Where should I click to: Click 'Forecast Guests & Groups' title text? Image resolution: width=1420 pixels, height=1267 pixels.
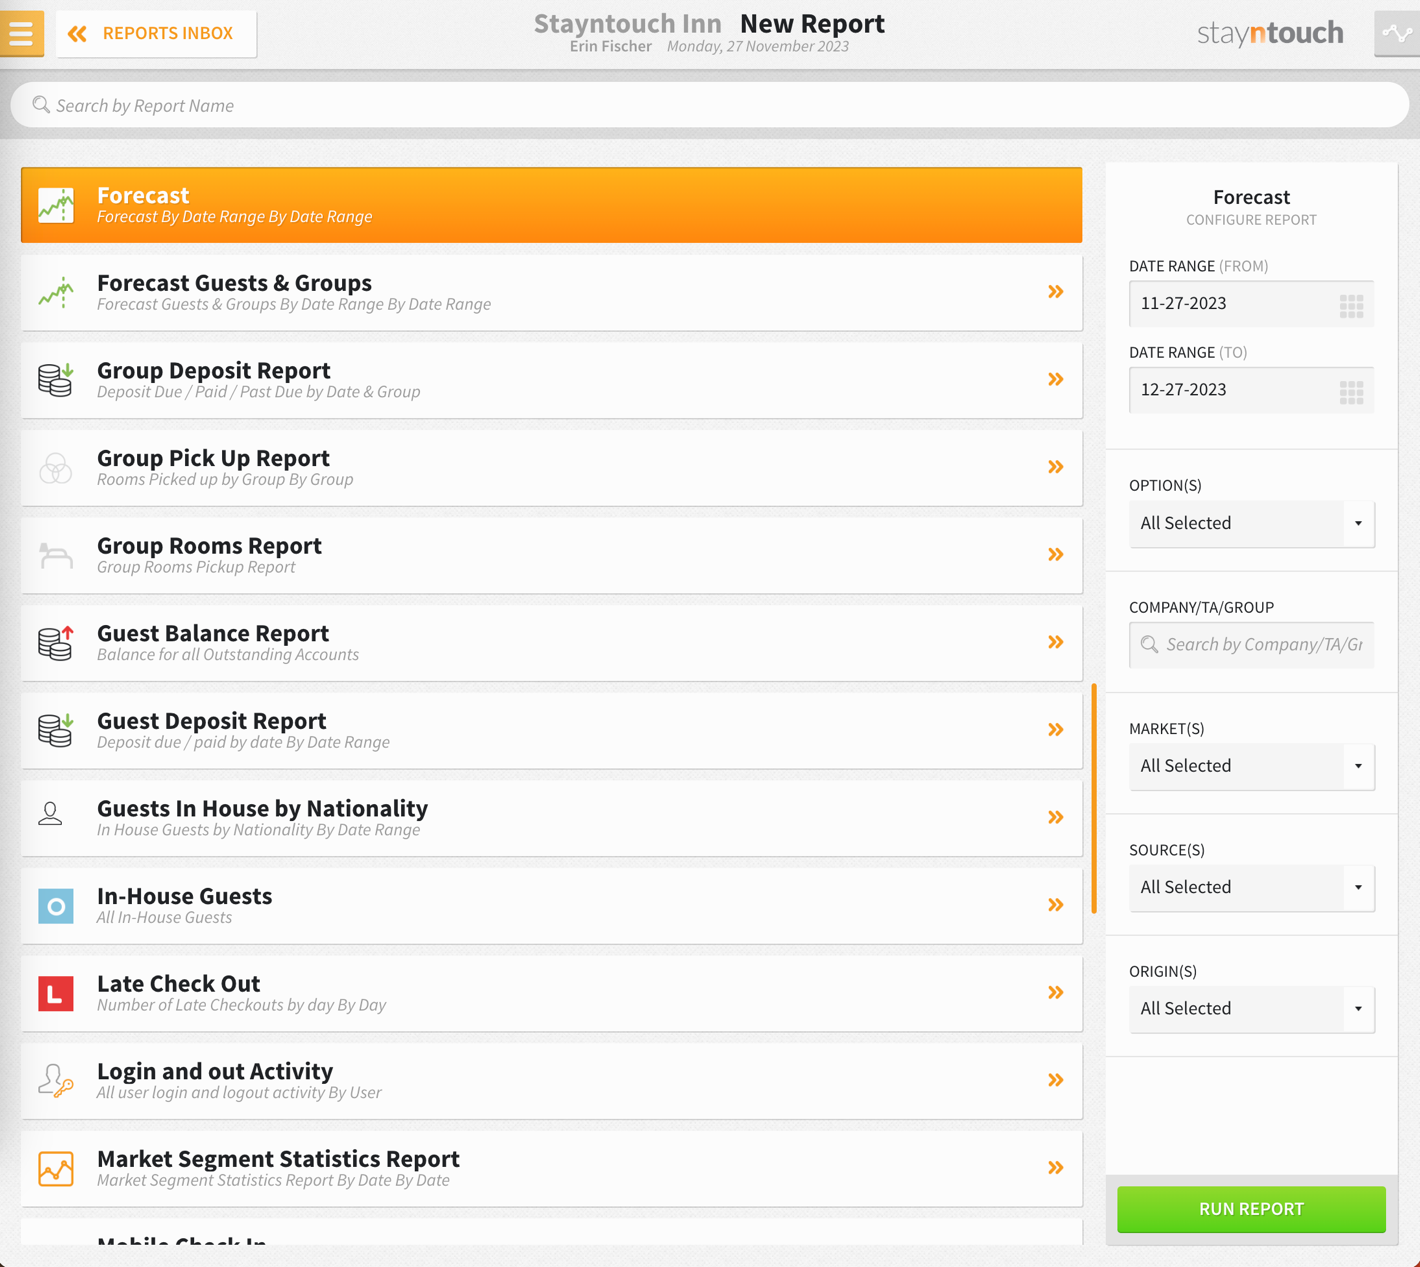coord(234,283)
